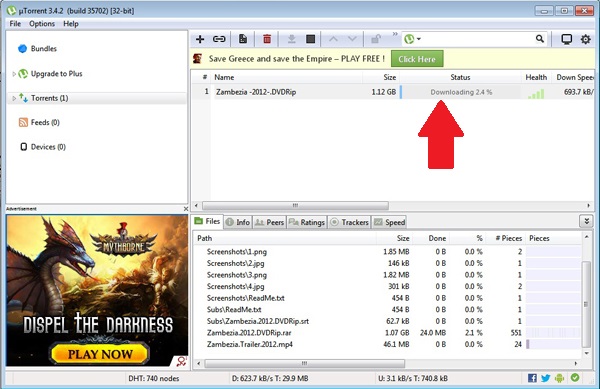The image size is (600, 389).
Task: Switch to the Peers tab
Action: coord(269,222)
